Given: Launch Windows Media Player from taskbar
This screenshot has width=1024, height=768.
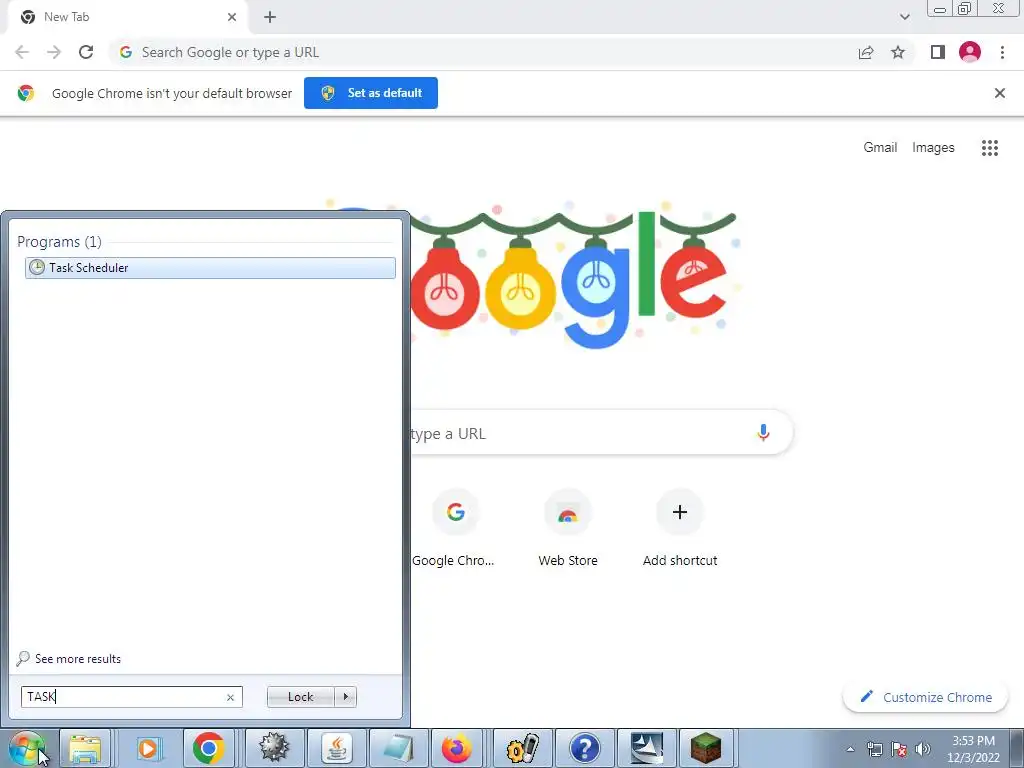Looking at the screenshot, I should tap(148, 748).
